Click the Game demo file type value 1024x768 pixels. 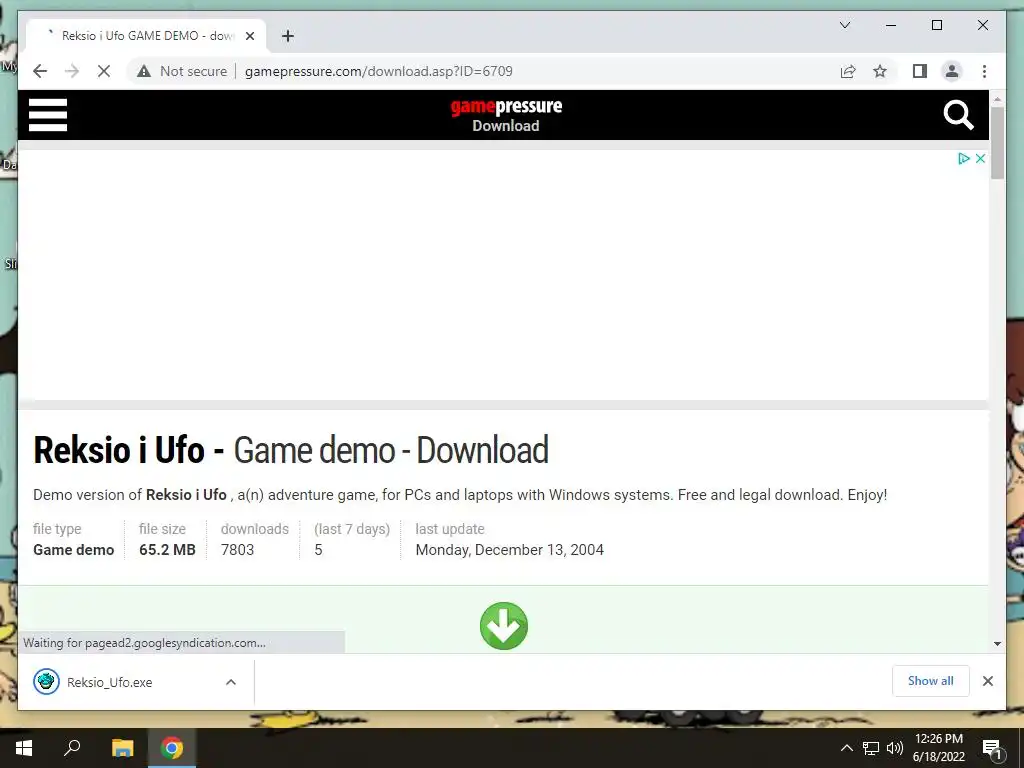point(73,550)
